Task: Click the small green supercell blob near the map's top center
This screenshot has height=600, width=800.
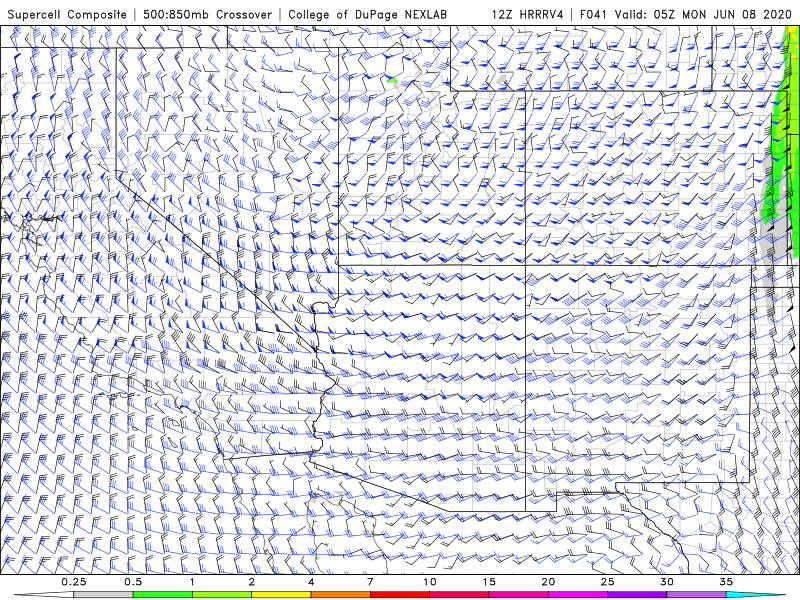Action: [x=391, y=80]
